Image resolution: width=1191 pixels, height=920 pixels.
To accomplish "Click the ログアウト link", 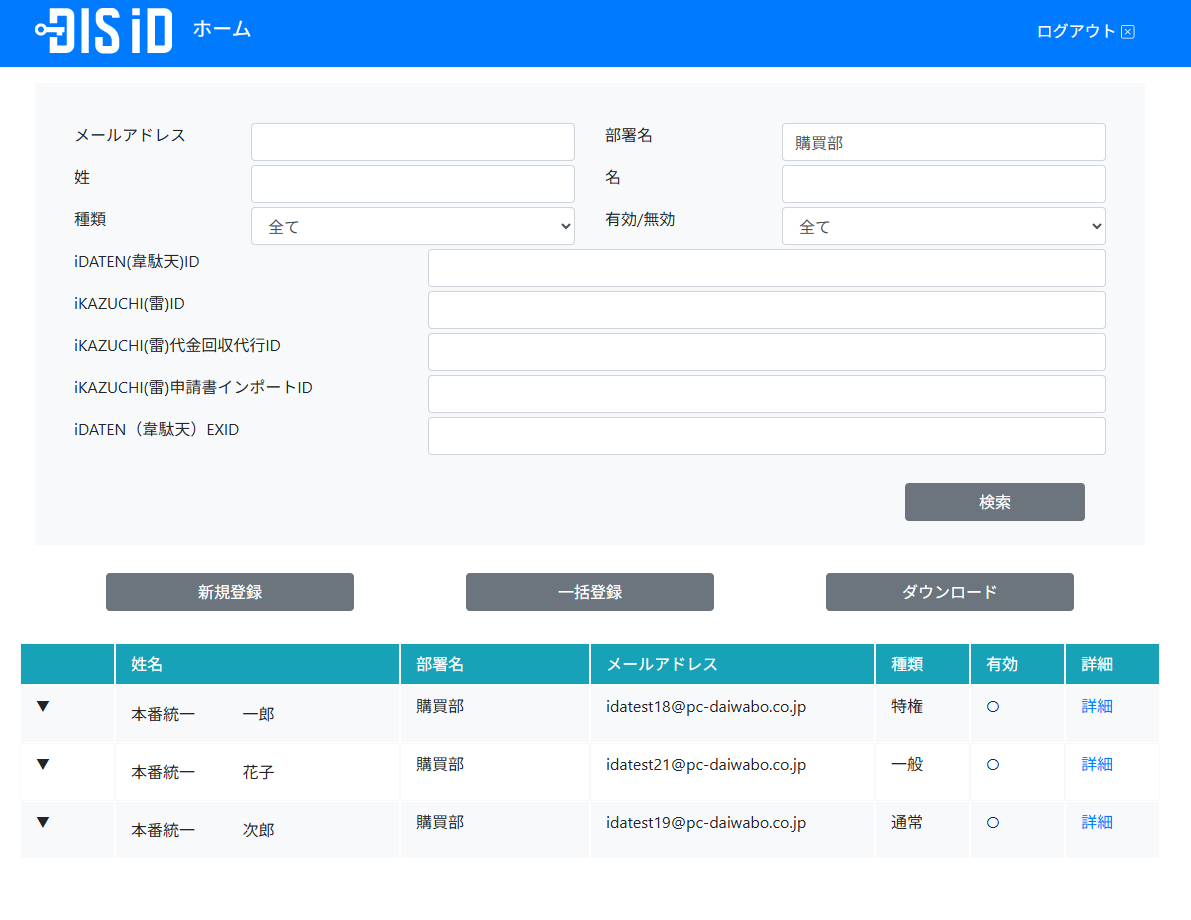I will click(x=1075, y=31).
